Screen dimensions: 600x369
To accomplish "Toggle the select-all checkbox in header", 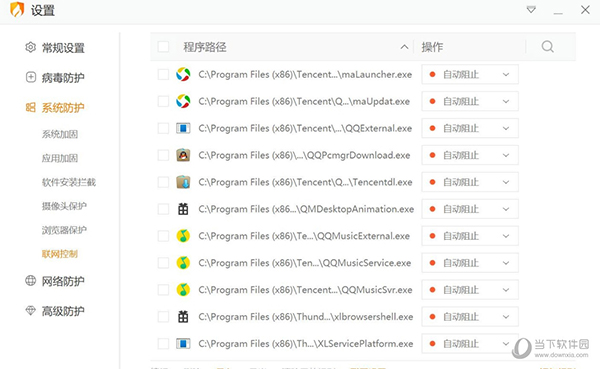I will tap(163, 47).
